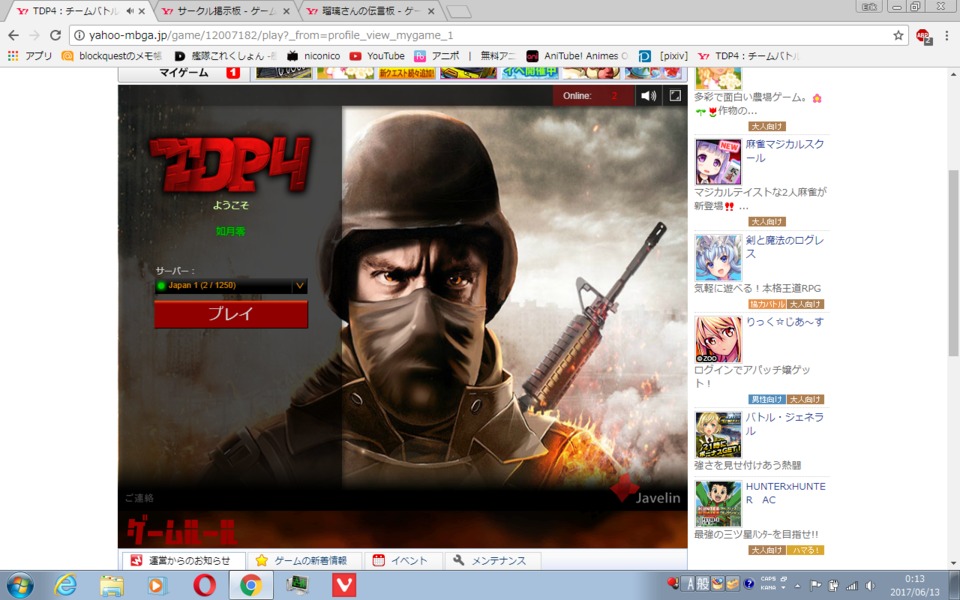Open the blockquestのメモ帳 bookmark
Screen dimensions: 960x600
(111, 56)
